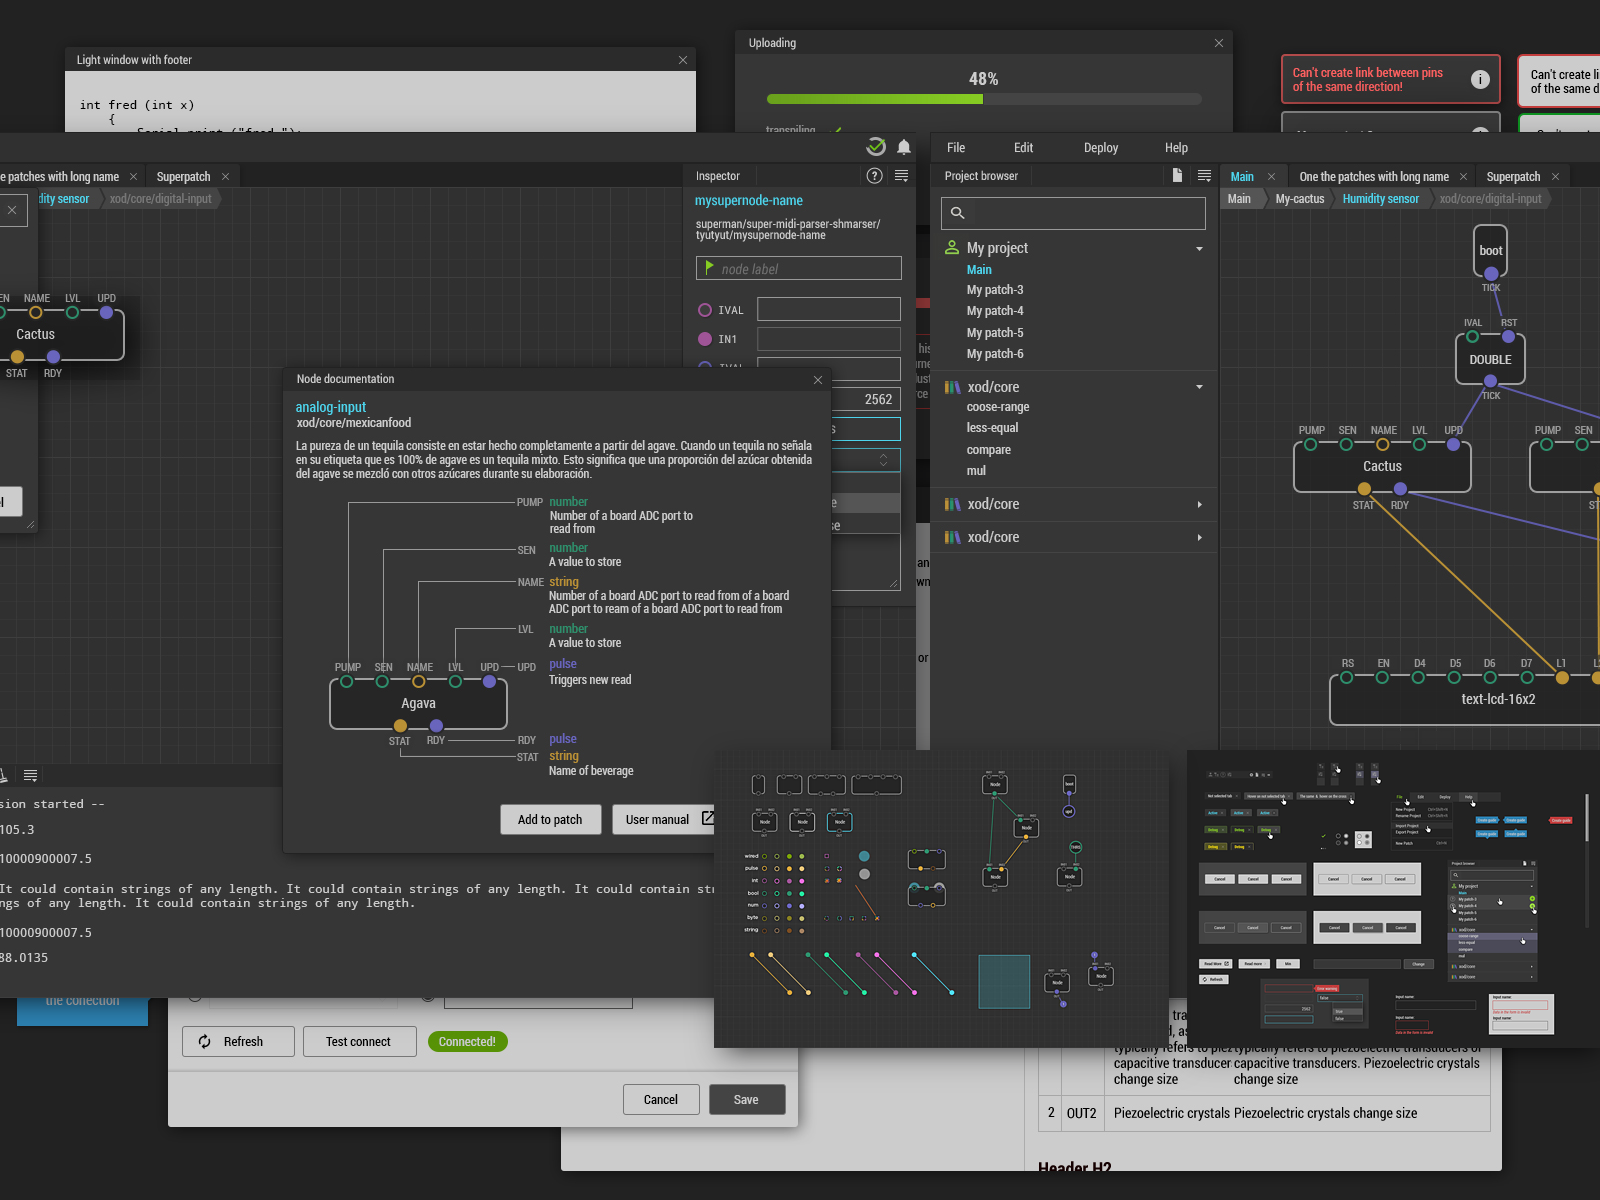
Task: Open the Deploy menu
Action: tap(1100, 147)
